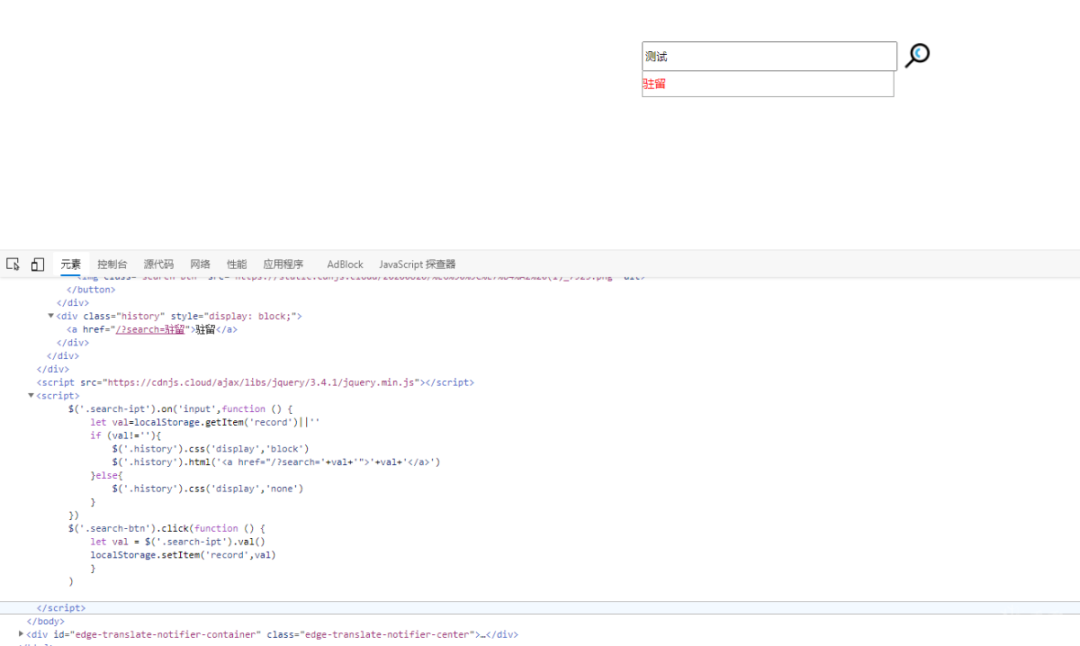1080x646 pixels.
Task: Open the 性能 tab
Action: point(237,264)
